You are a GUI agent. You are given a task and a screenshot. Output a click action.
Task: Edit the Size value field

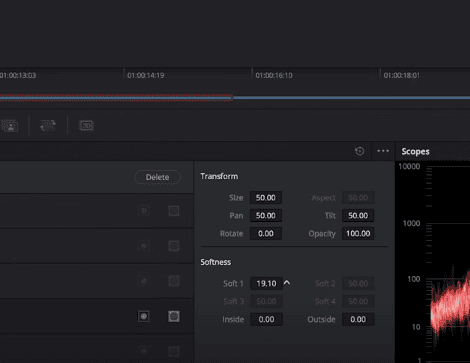click(266, 198)
